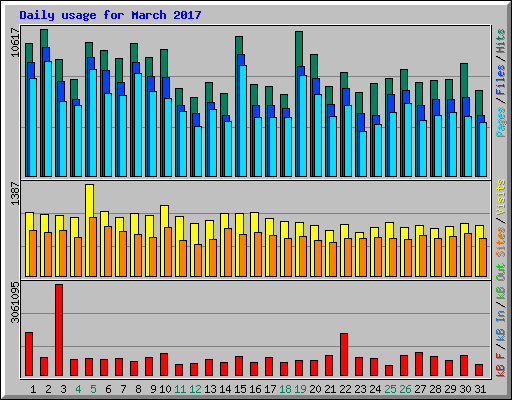Click the orange sites bar for day 5
512x400 pixels.
93,247
